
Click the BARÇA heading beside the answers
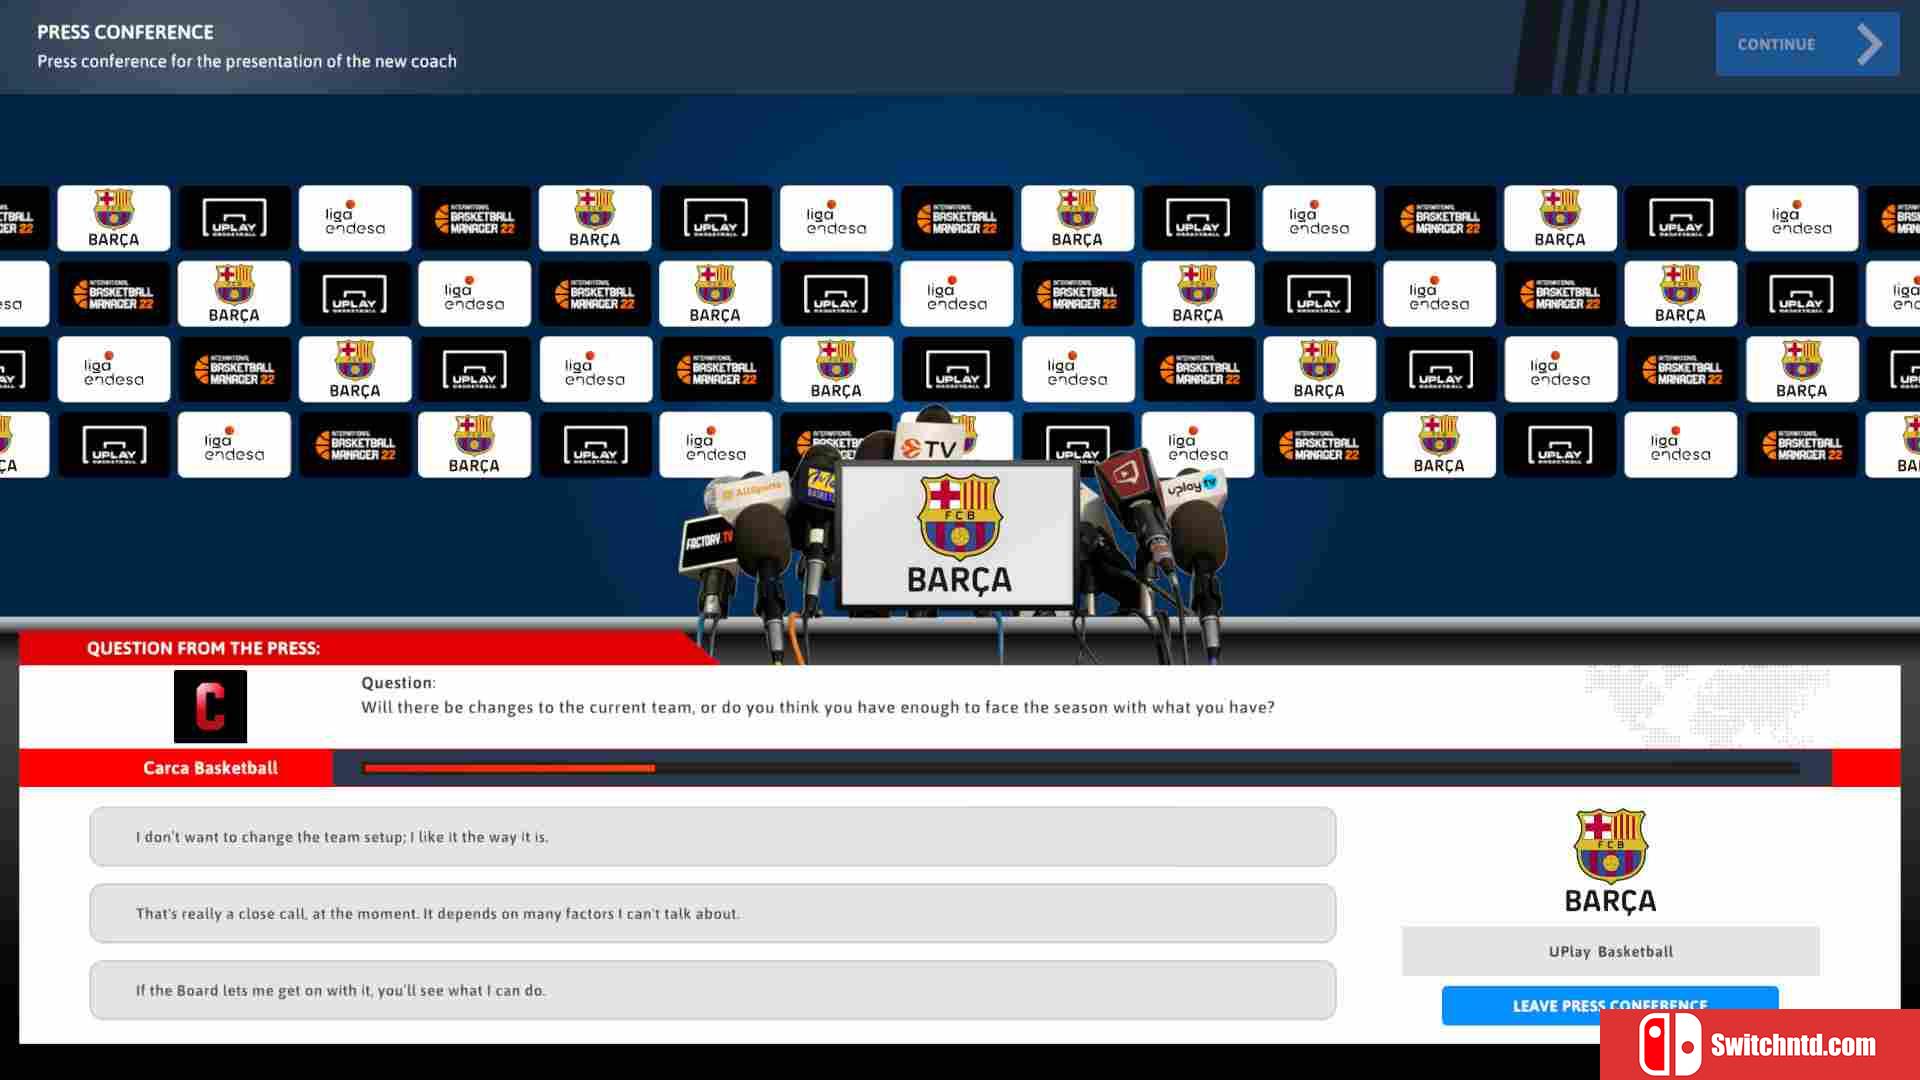pos(1610,902)
